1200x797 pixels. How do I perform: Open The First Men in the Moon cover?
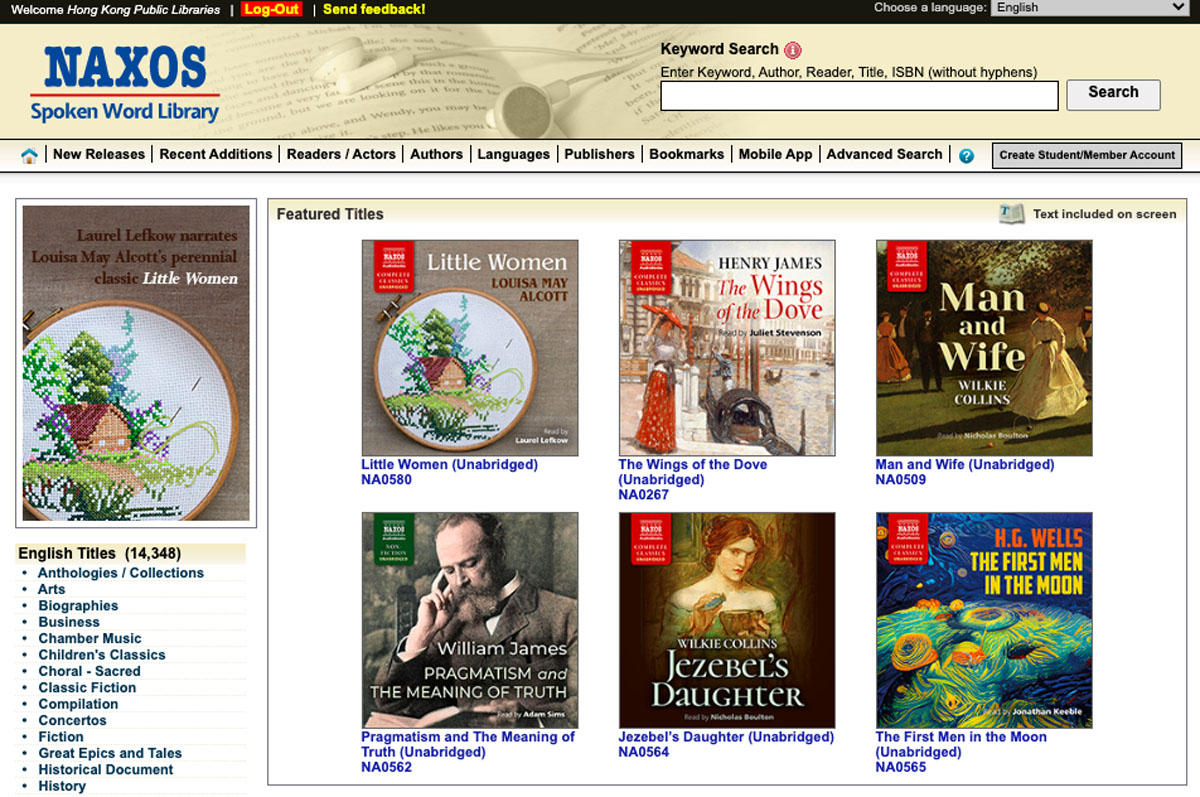click(x=984, y=620)
